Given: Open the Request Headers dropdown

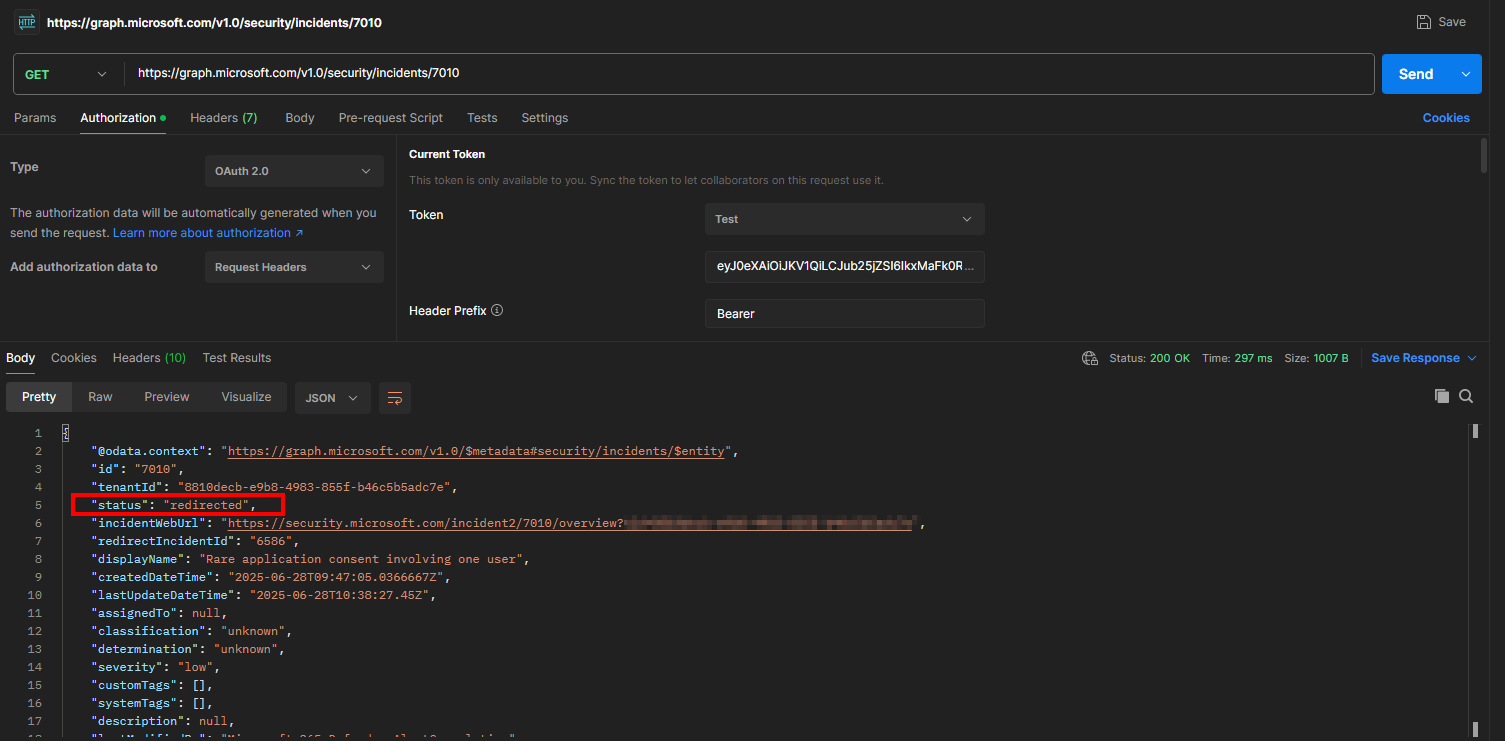Looking at the screenshot, I should tap(293, 267).
